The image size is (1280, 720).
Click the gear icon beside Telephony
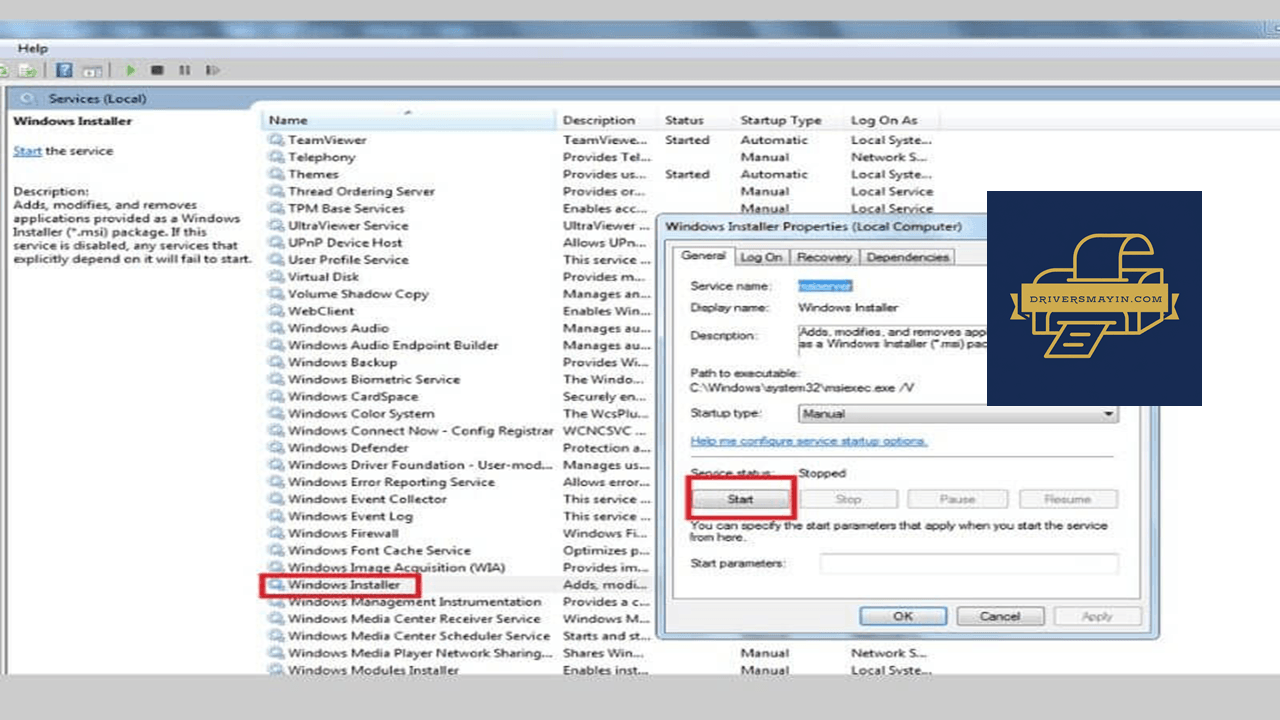pos(276,157)
